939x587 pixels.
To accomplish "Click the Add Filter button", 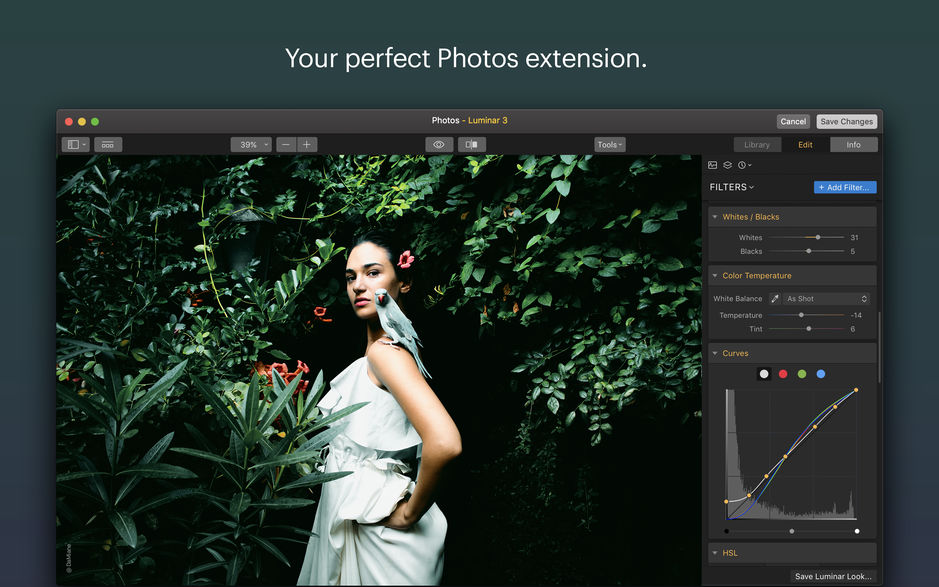I will (844, 187).
